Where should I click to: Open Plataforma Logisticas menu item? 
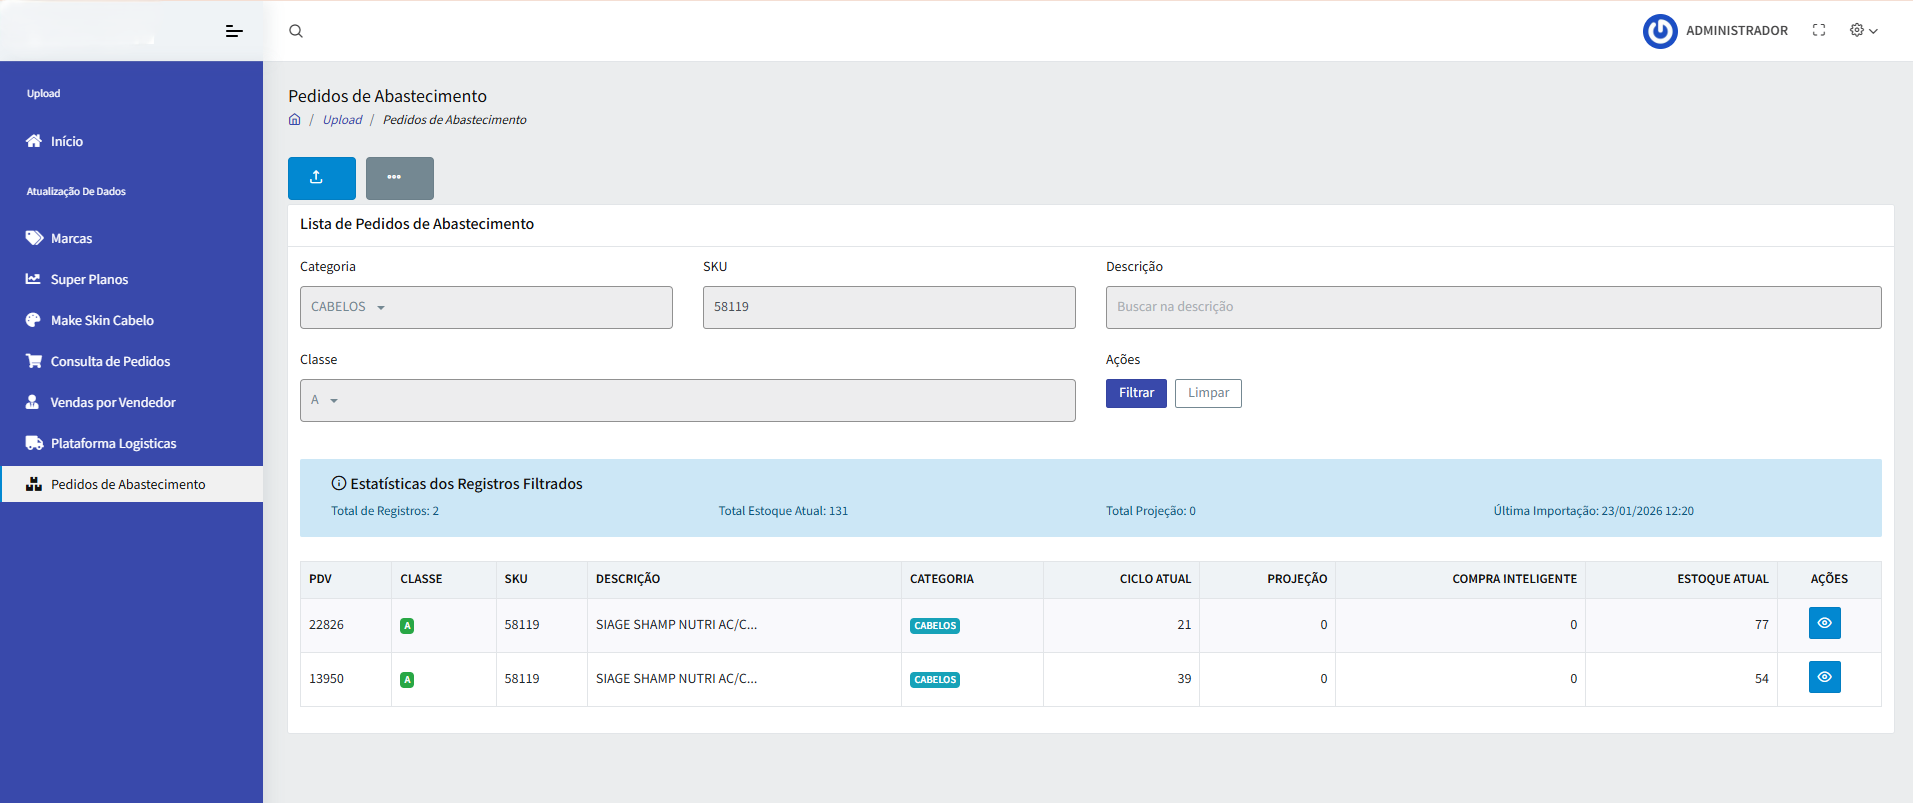tap(113, 444)
